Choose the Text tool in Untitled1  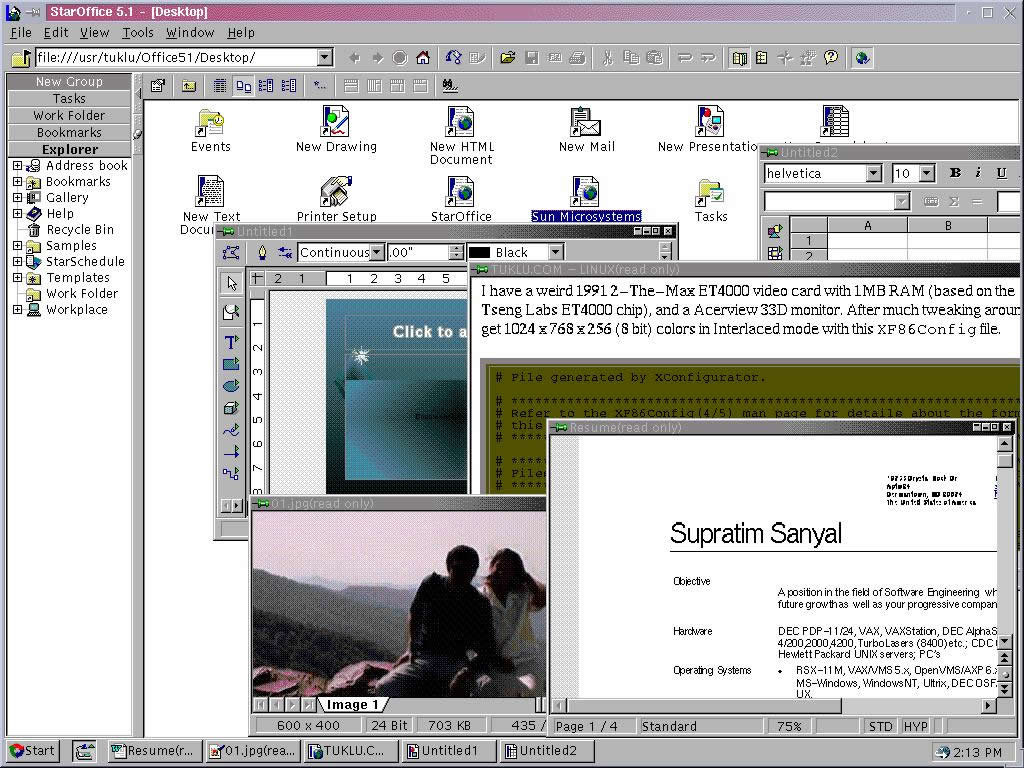point(231,342)
